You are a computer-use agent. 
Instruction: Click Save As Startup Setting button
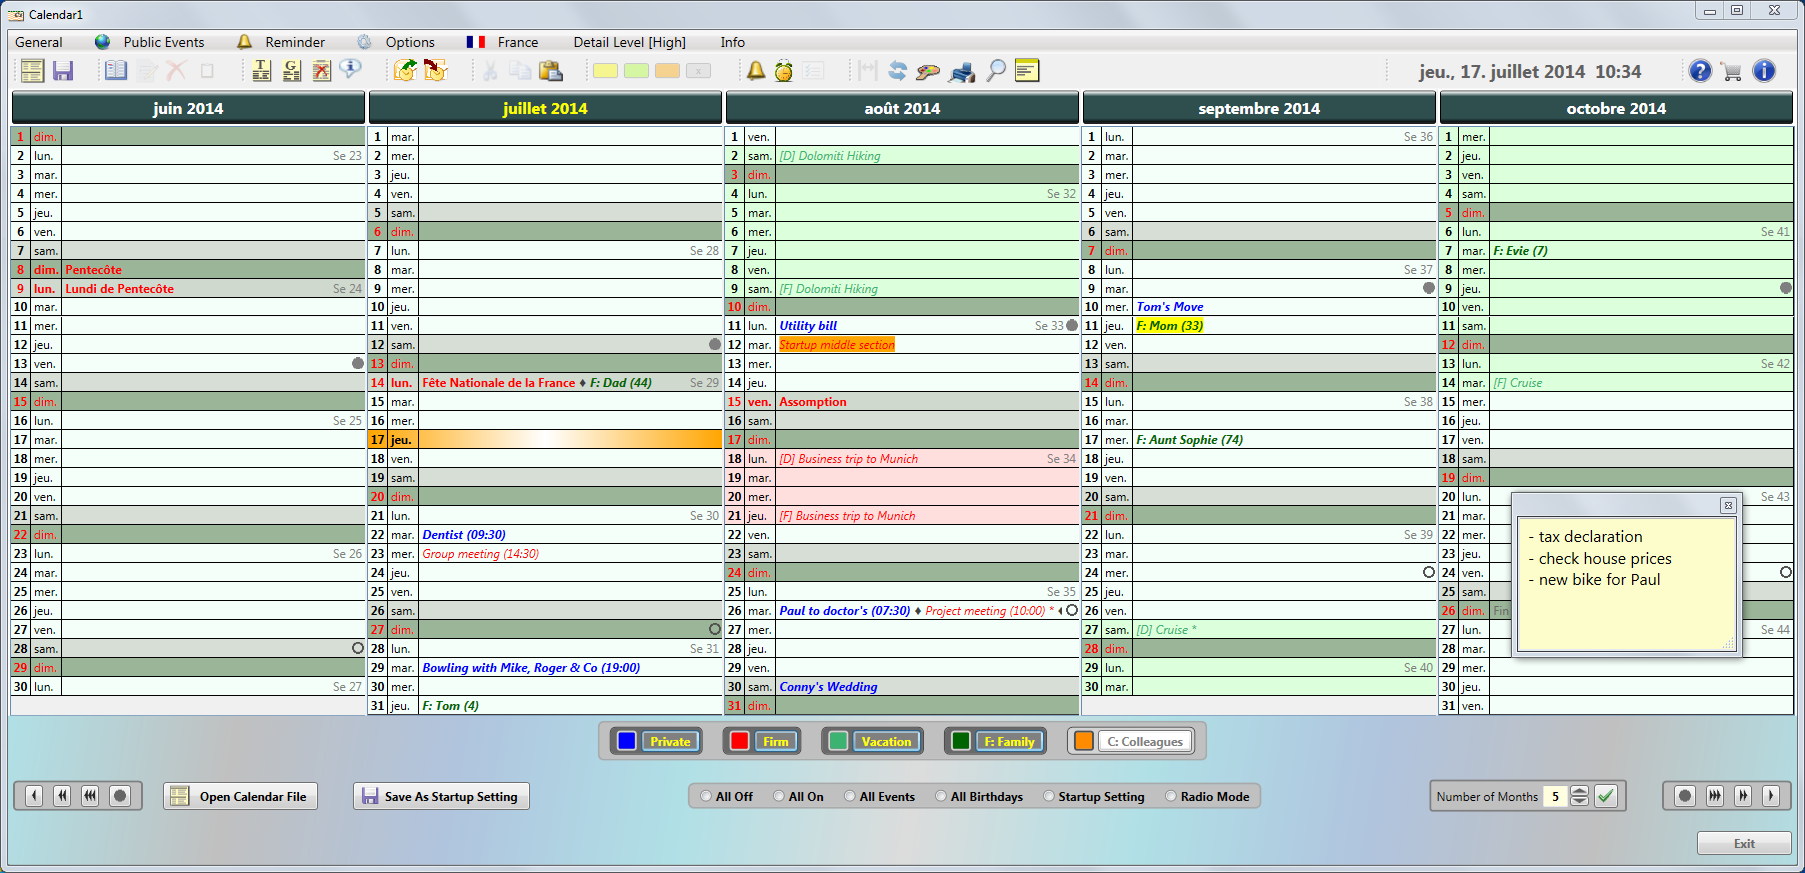(441, 796)
